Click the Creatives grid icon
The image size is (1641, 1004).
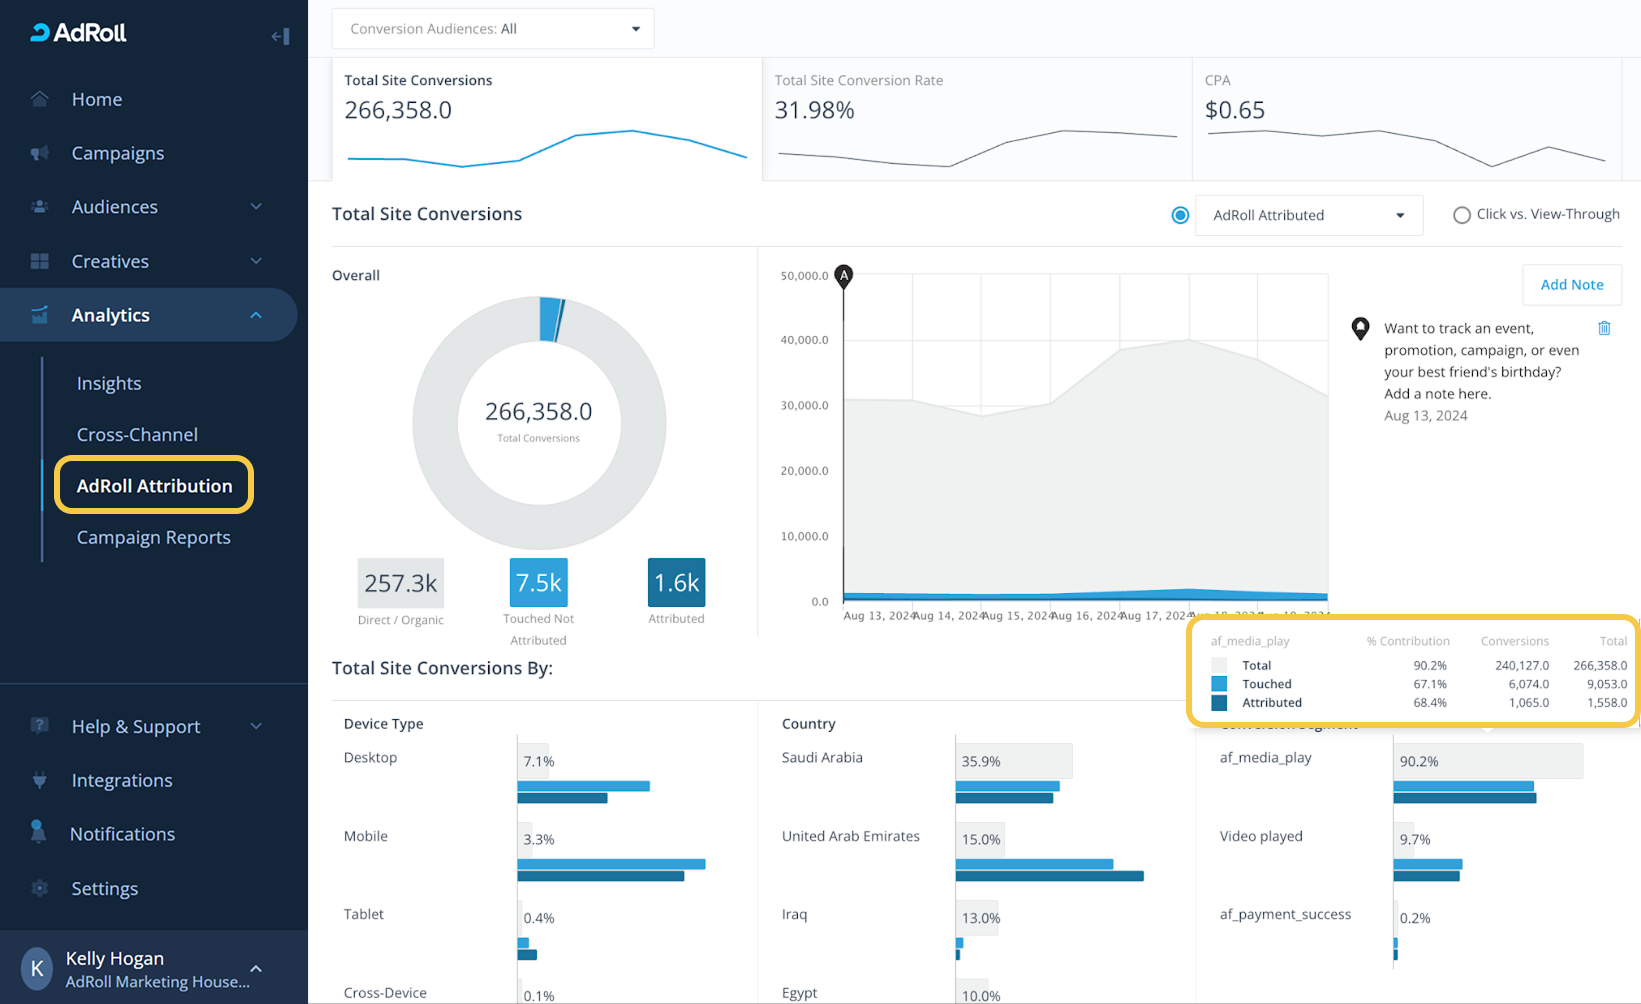pos(40,261)
